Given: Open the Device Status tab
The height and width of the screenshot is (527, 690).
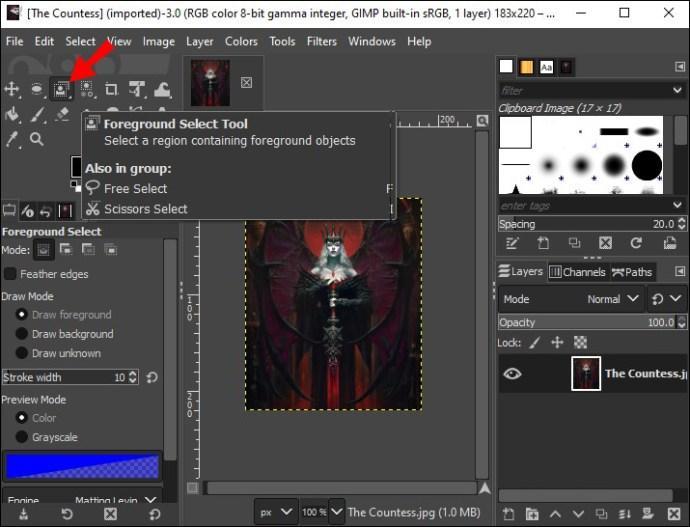Looking at the screenshot, I should (27, 211).
